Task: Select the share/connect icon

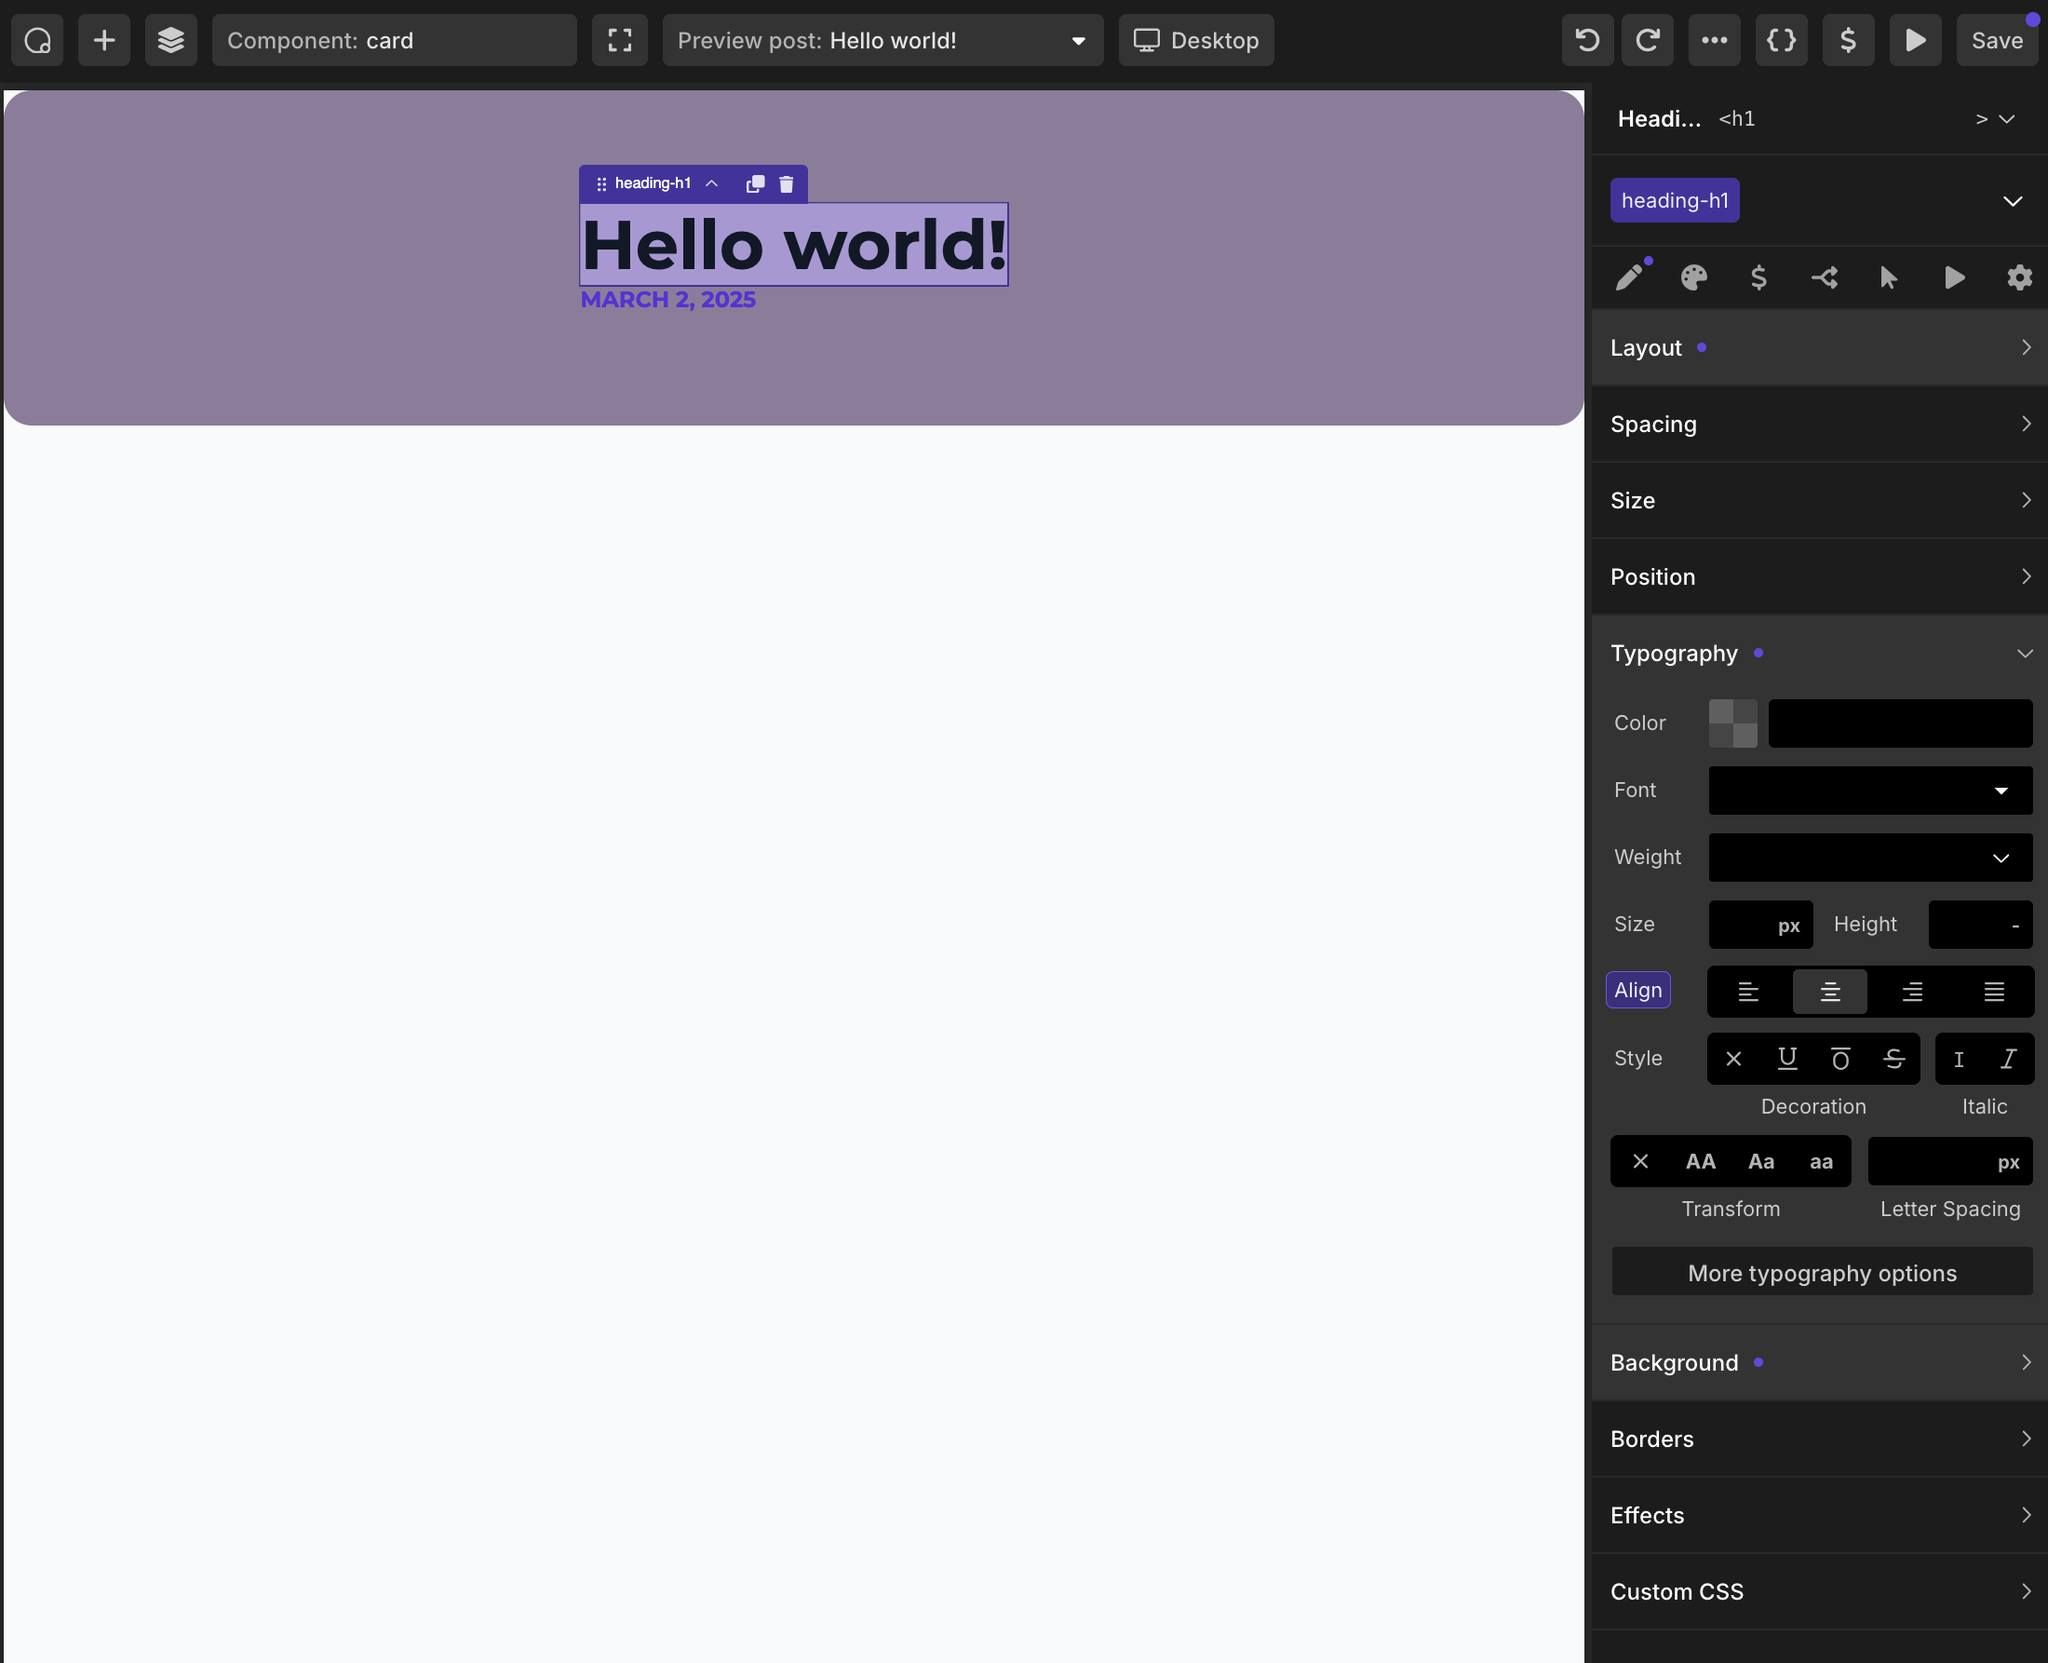Action: click(1824, 275)
